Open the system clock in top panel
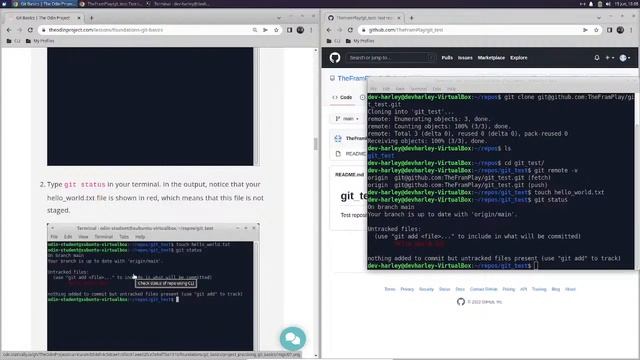 pyautogui.click(x=627, y=4)
